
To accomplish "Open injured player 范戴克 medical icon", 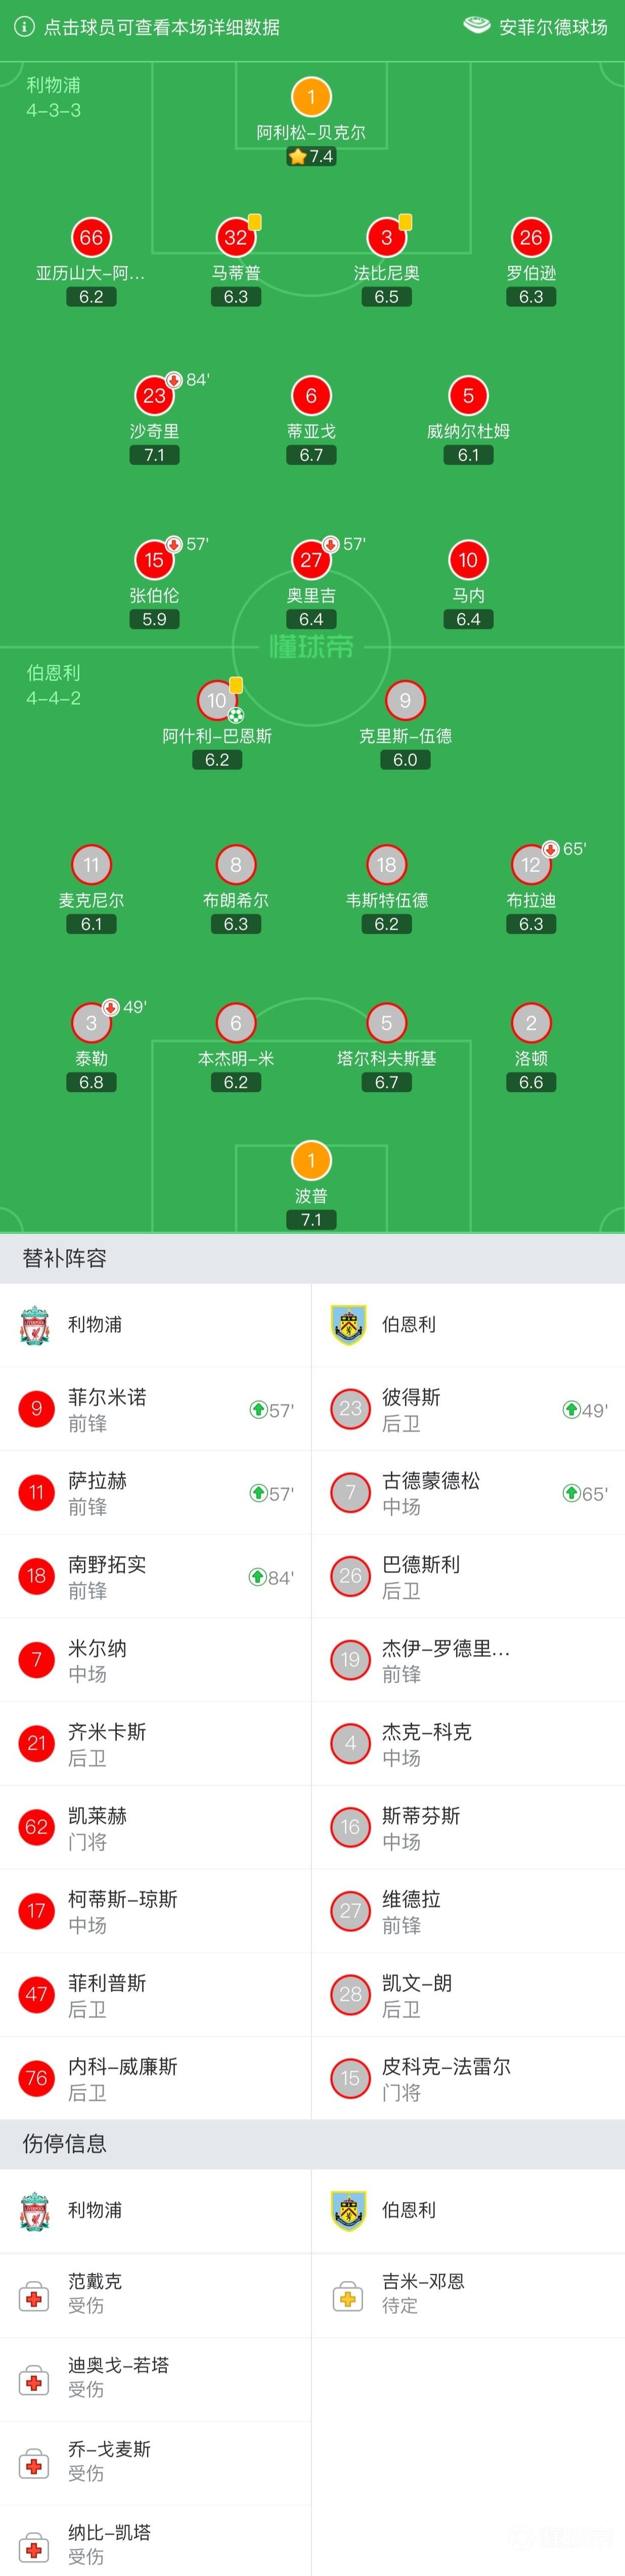I will (x=33, y=2295).
